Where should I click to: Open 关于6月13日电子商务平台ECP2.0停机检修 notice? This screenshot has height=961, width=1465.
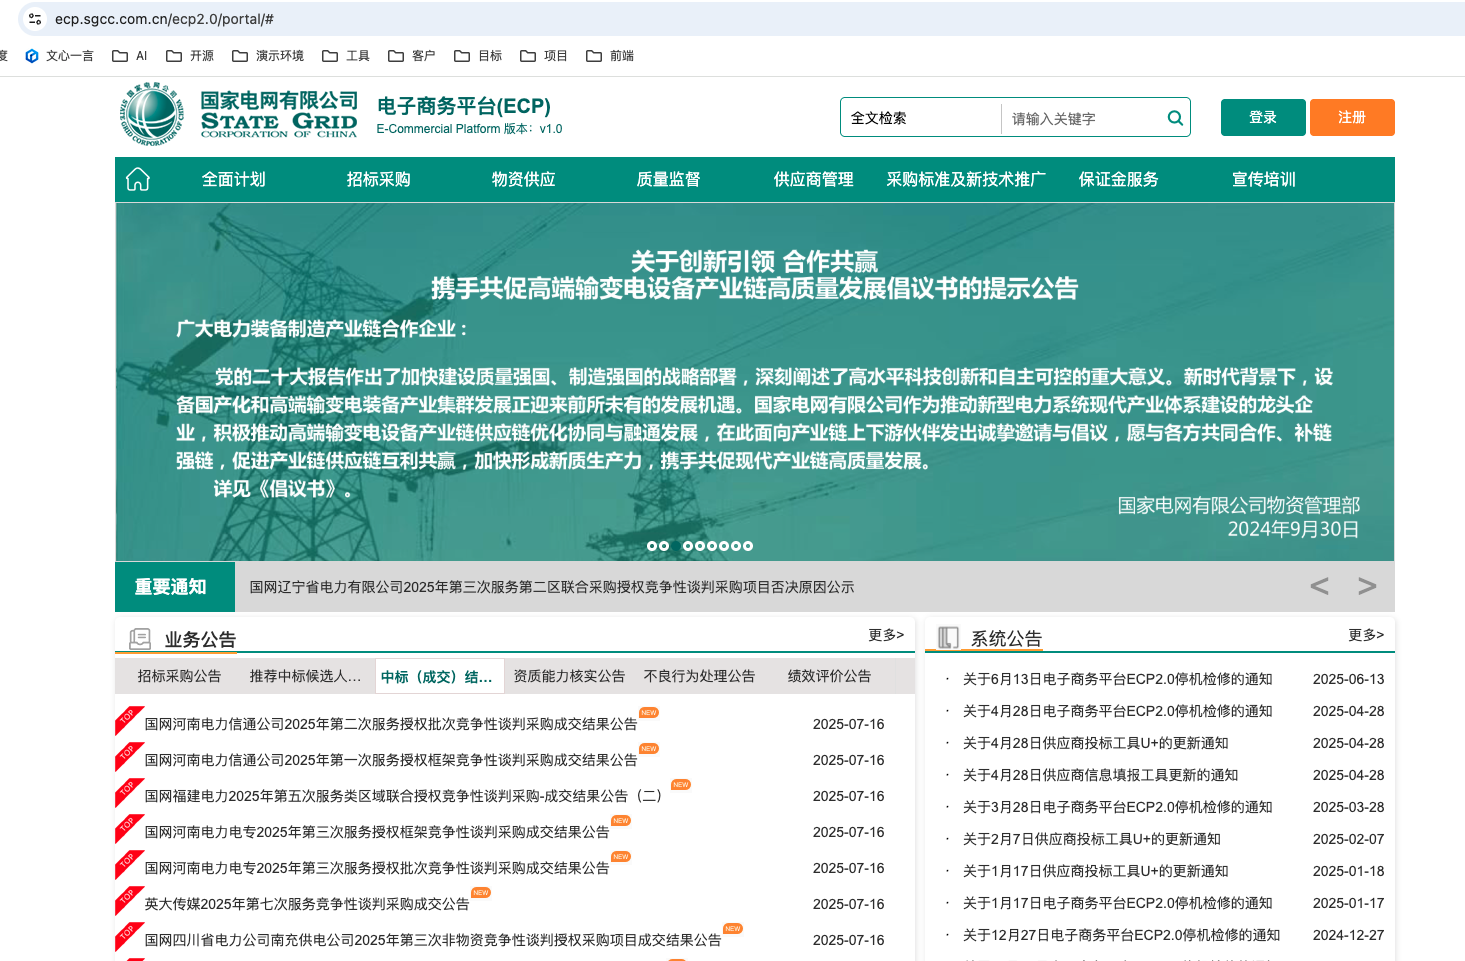pyautogui.click(x=1117, y=679)
